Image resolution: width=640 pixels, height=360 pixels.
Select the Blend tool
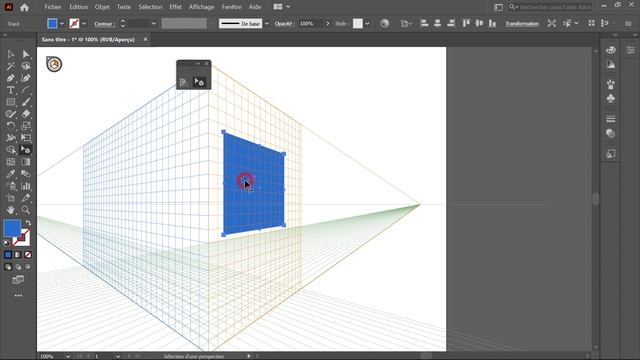pos(26,174)
